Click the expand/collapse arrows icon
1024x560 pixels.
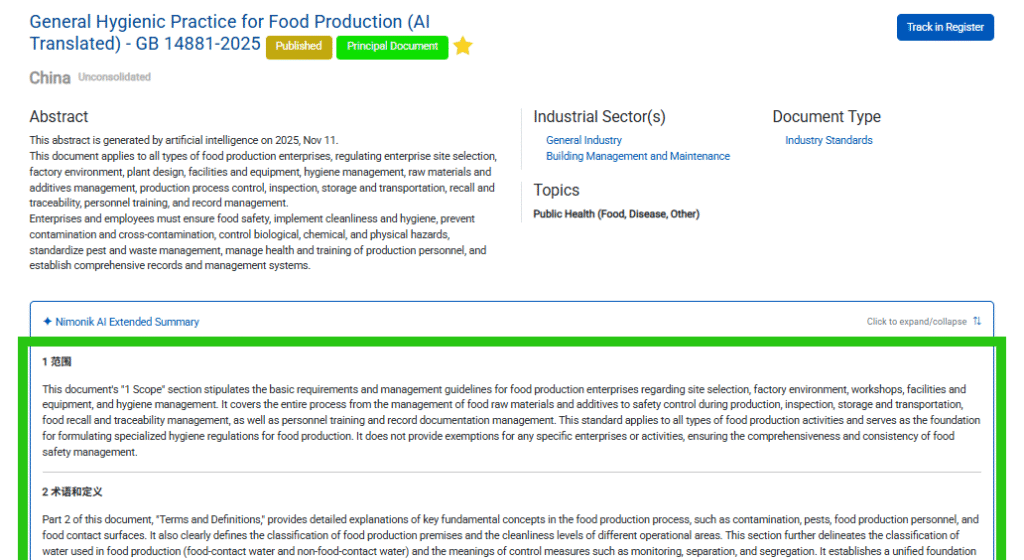point(977,322)
